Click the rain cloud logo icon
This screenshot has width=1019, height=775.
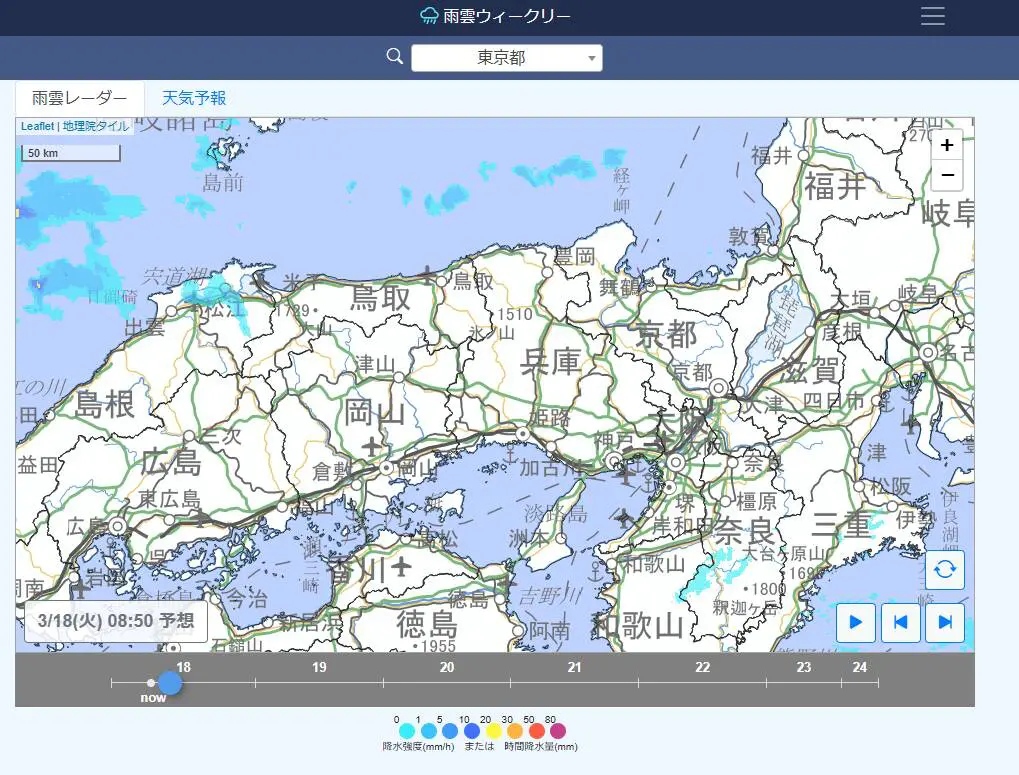pos(429,16)
